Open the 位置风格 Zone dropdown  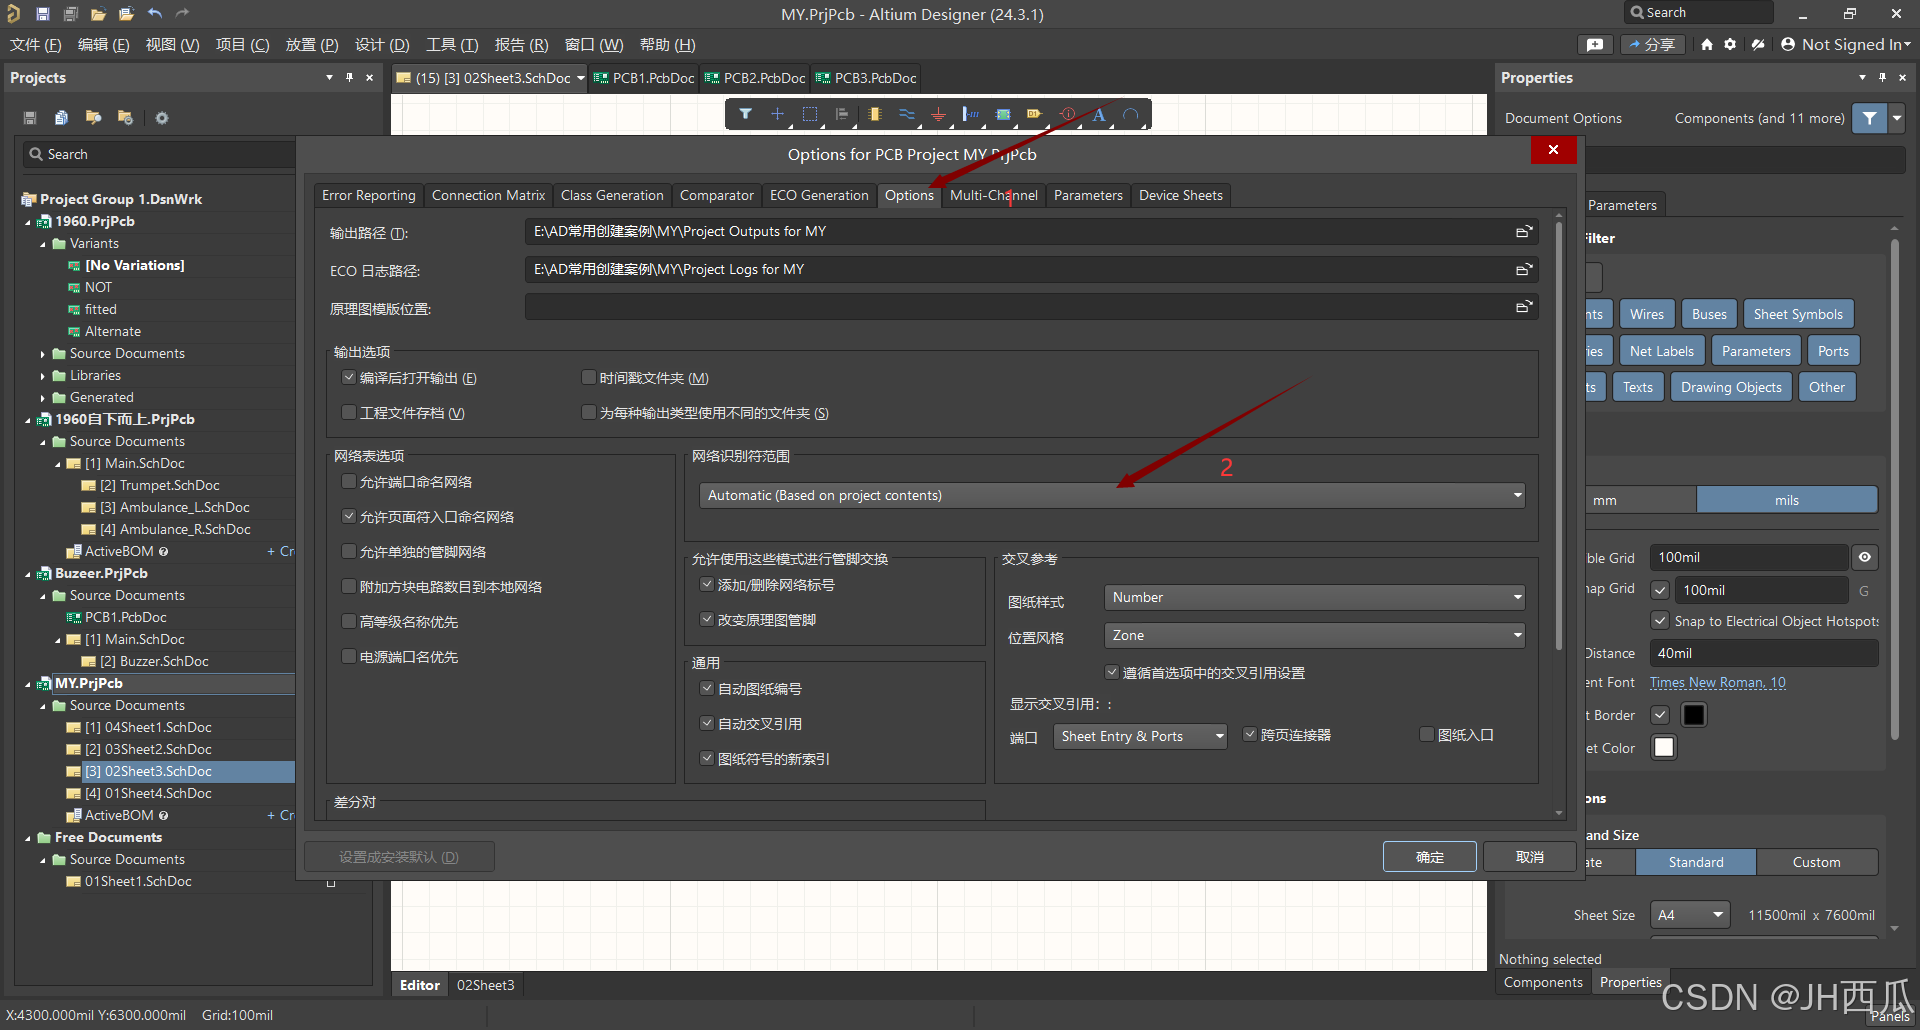[1314, 636]
